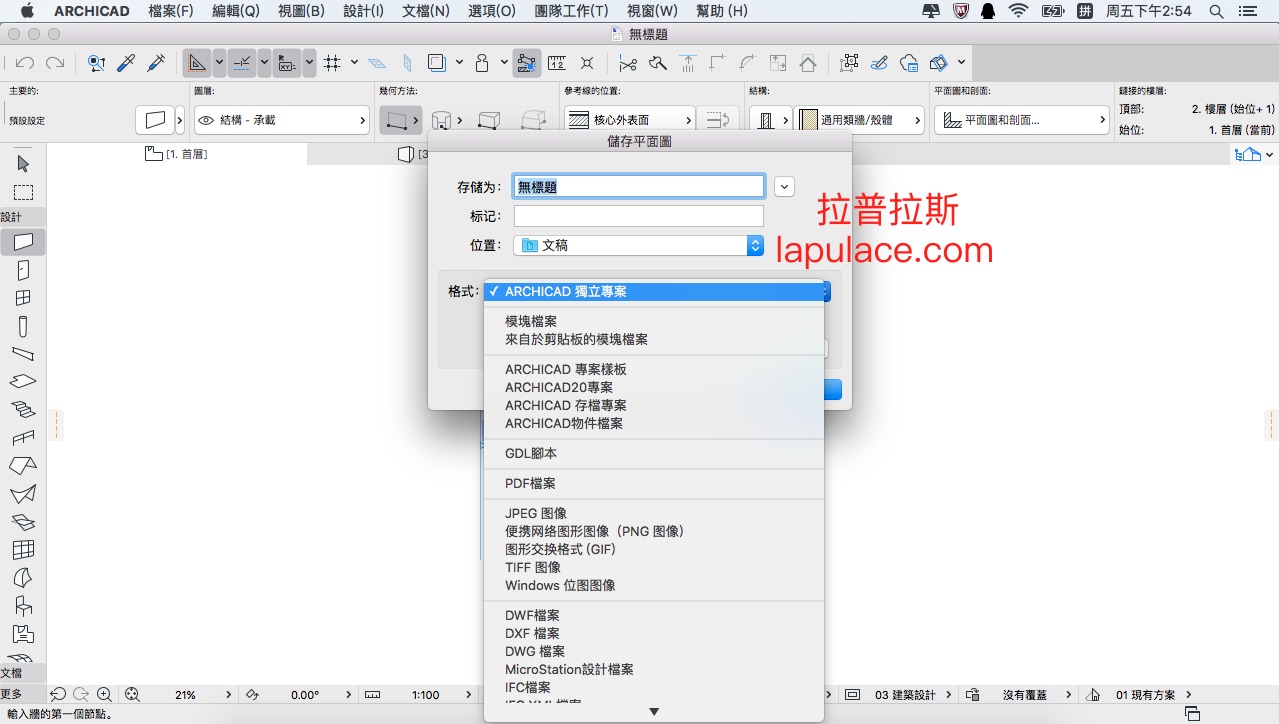The height and width of the screenshot is (724, 1279).
Task: Open the 設計(I) menu
Action: coord(363,11)
